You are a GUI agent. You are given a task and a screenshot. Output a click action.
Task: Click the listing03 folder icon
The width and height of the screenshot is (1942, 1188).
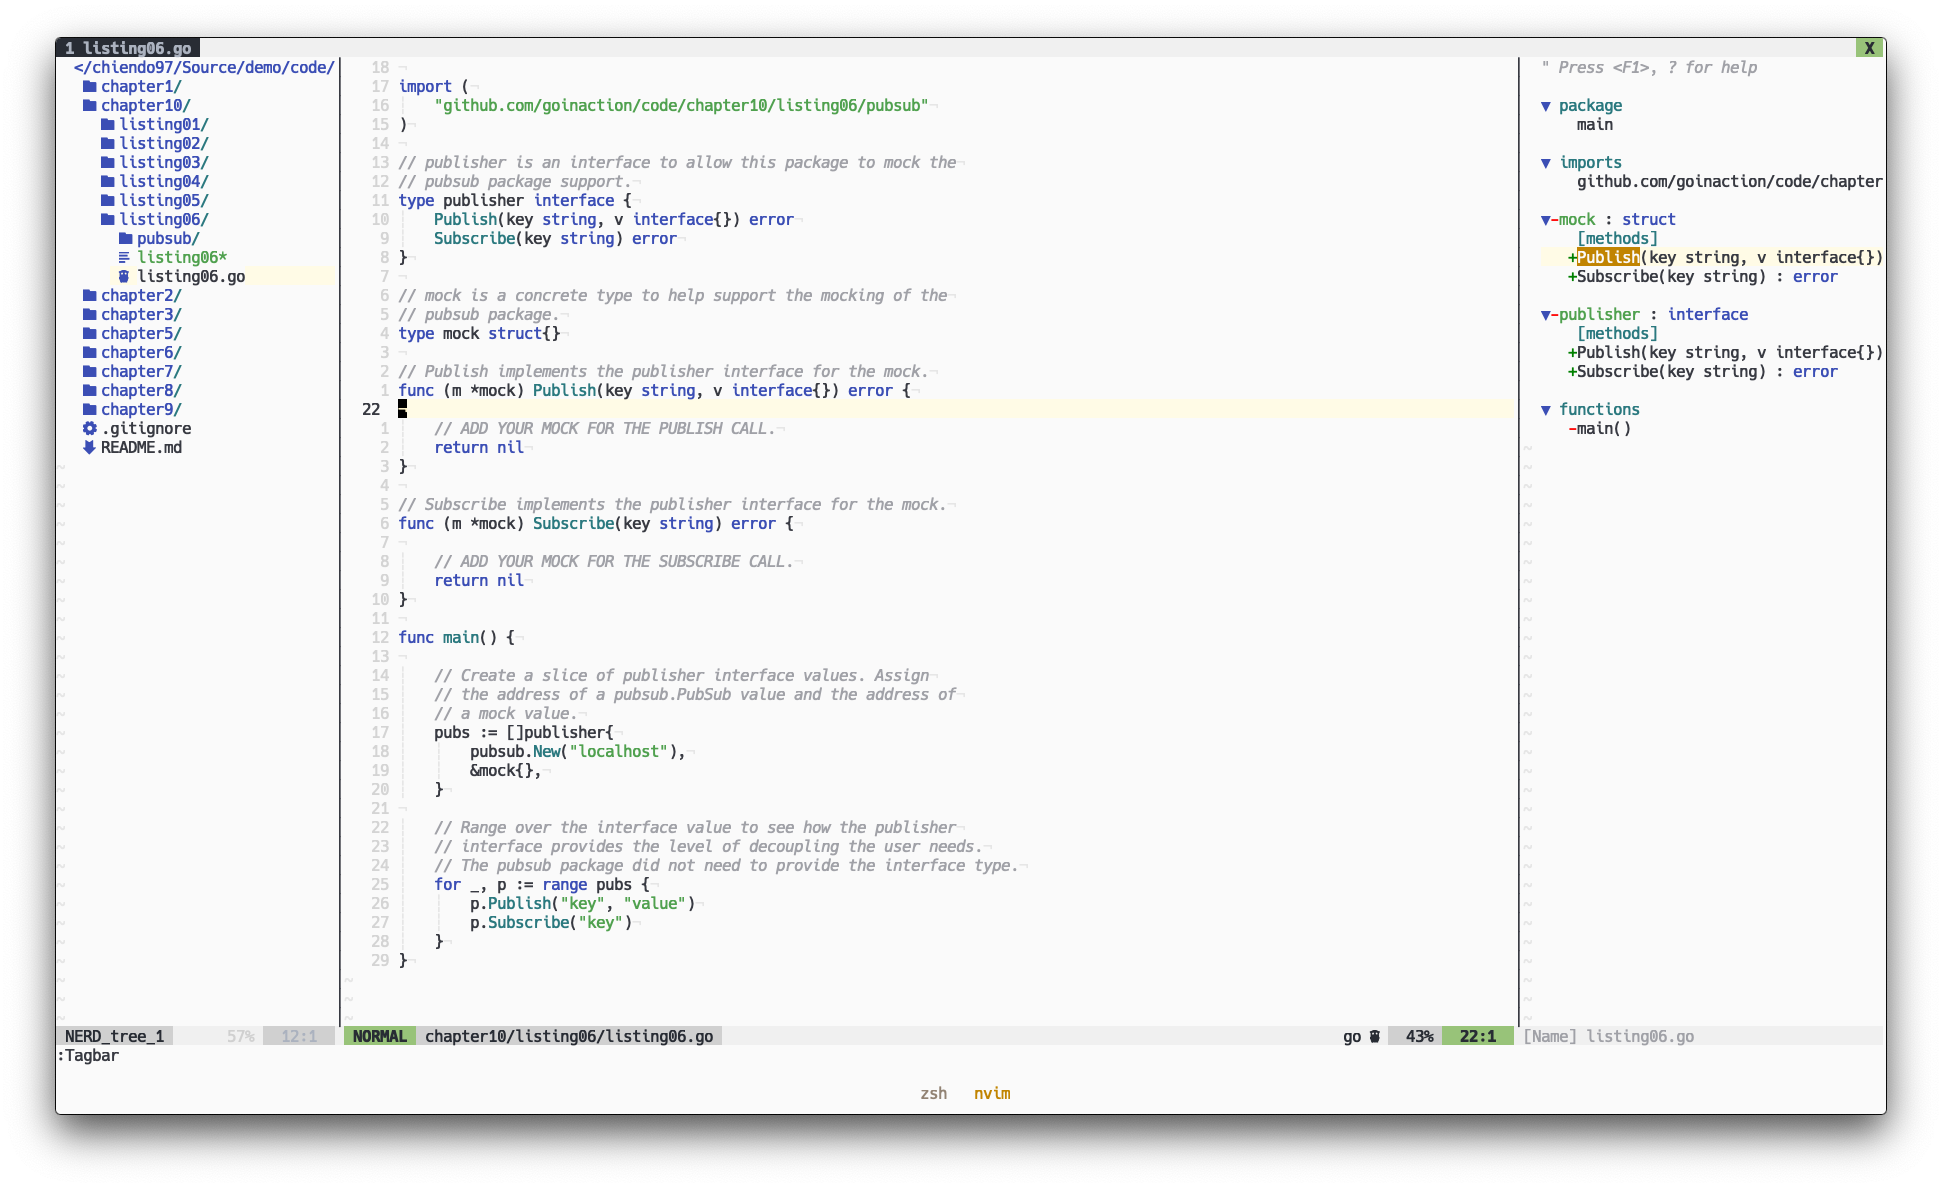(107, 162)
